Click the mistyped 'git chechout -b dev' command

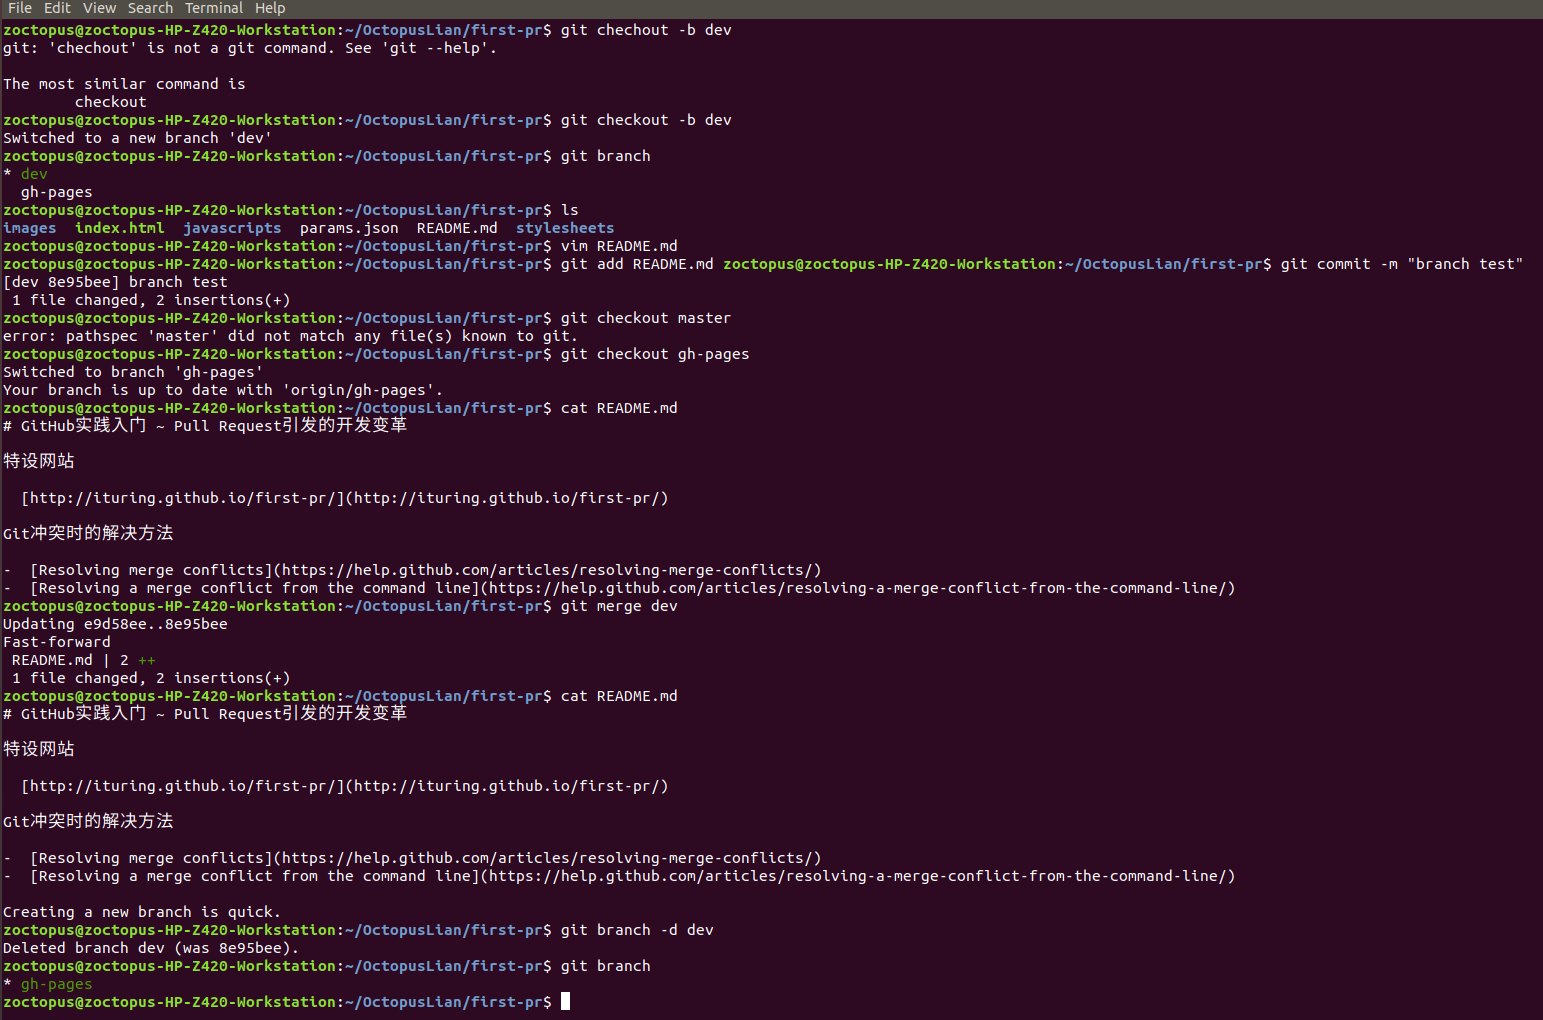point(646,30)
